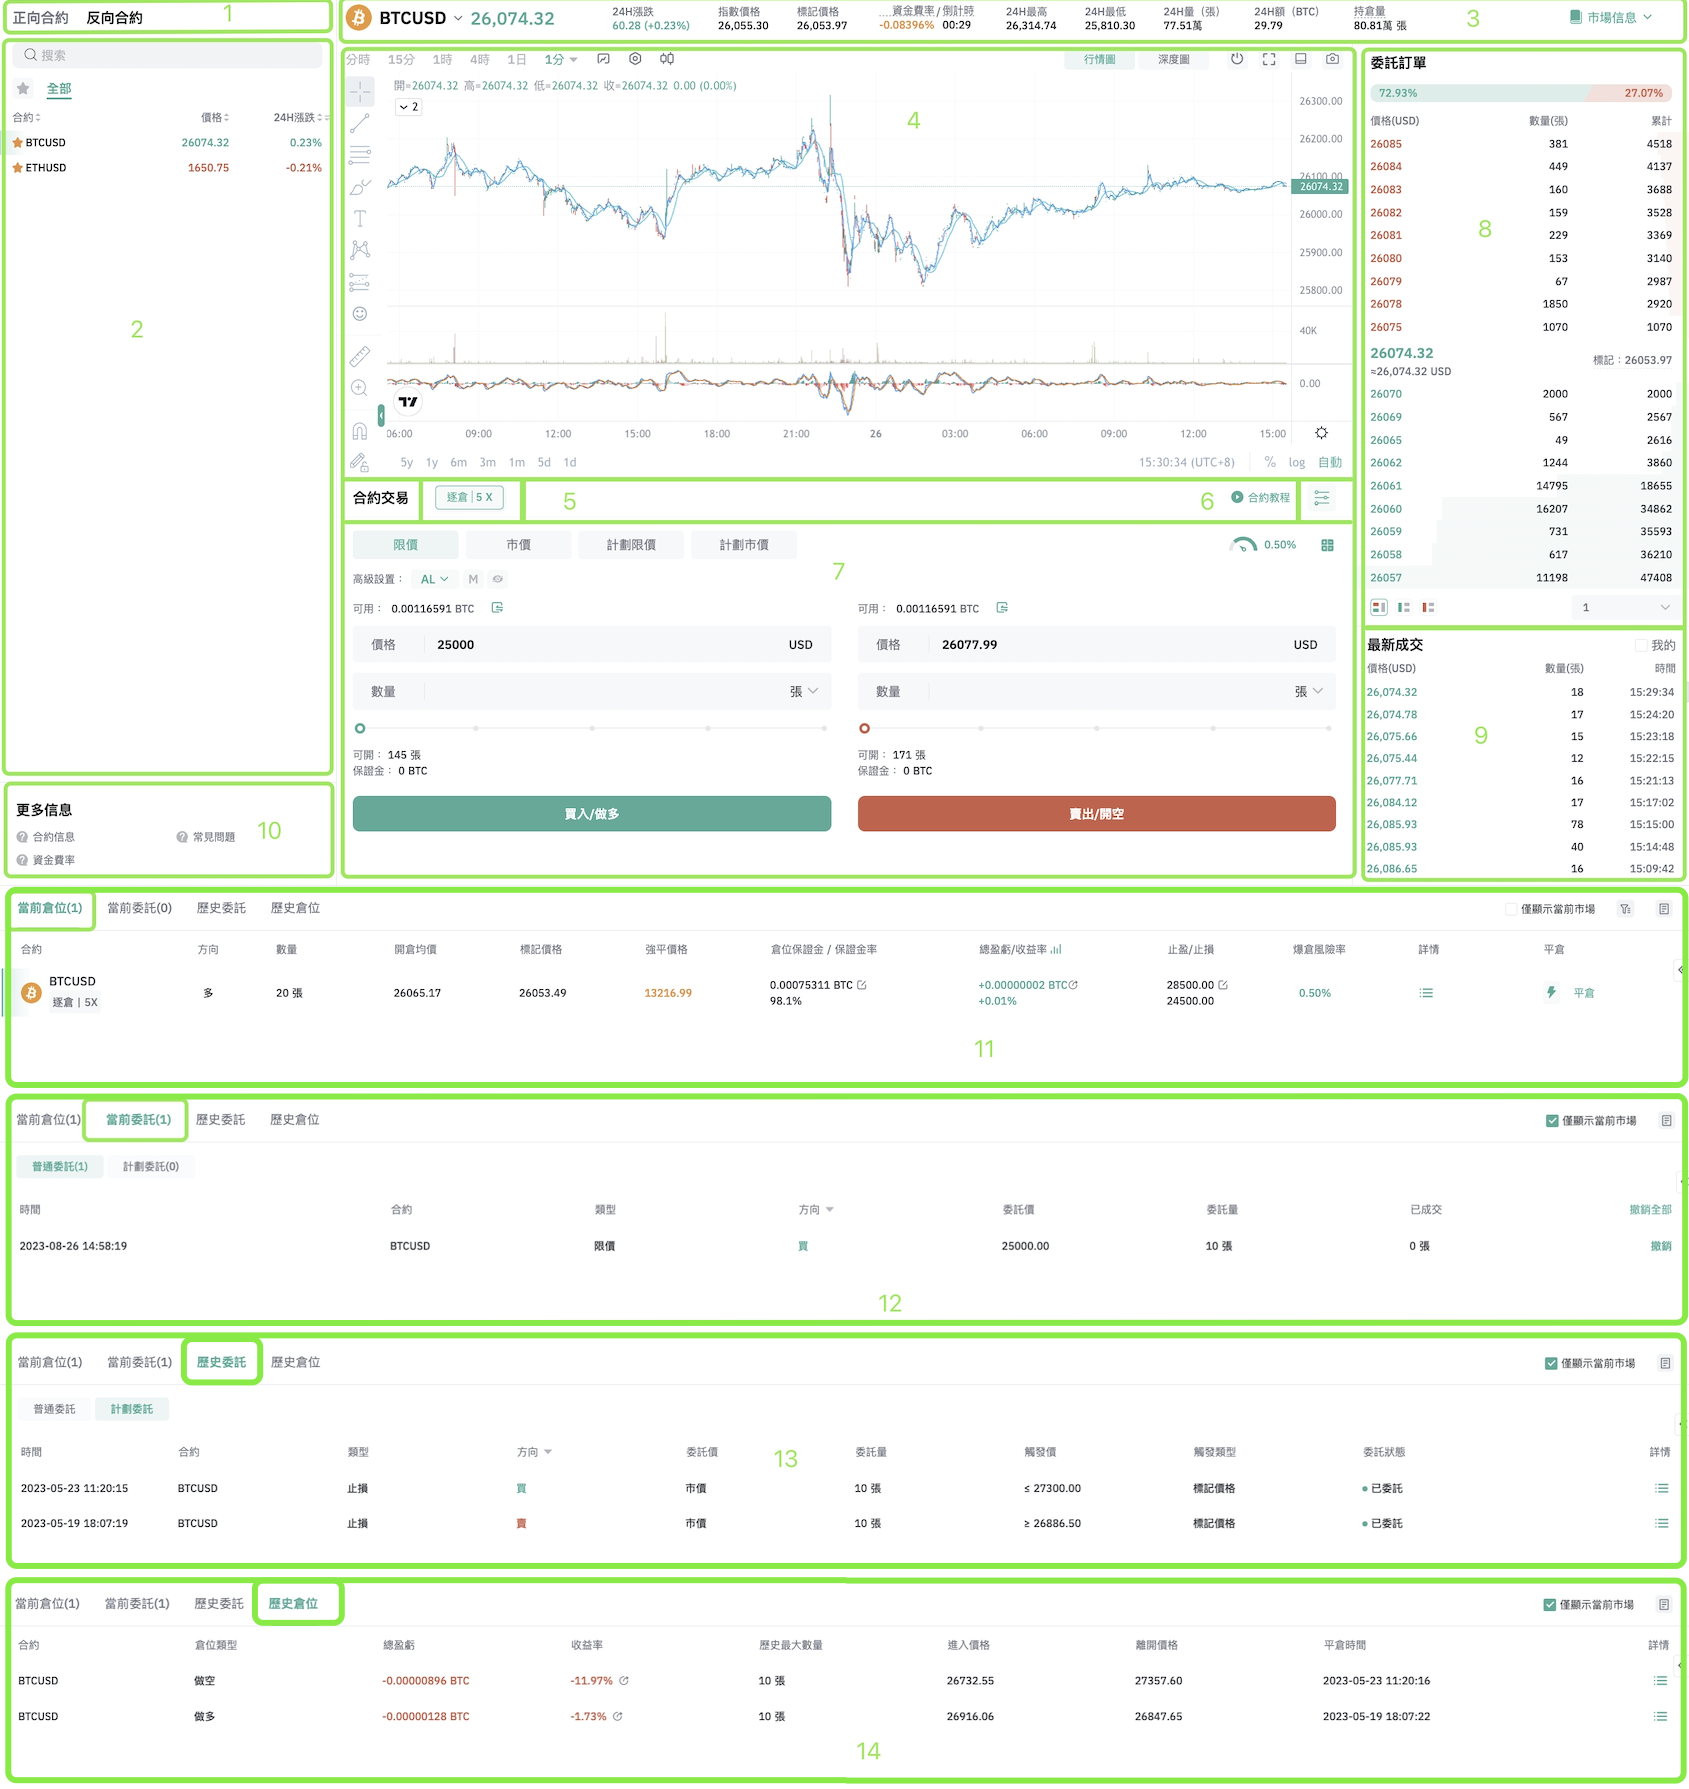Toggle 自動 auto scale on chart

pyautogui.click(x=1330, y=462)
